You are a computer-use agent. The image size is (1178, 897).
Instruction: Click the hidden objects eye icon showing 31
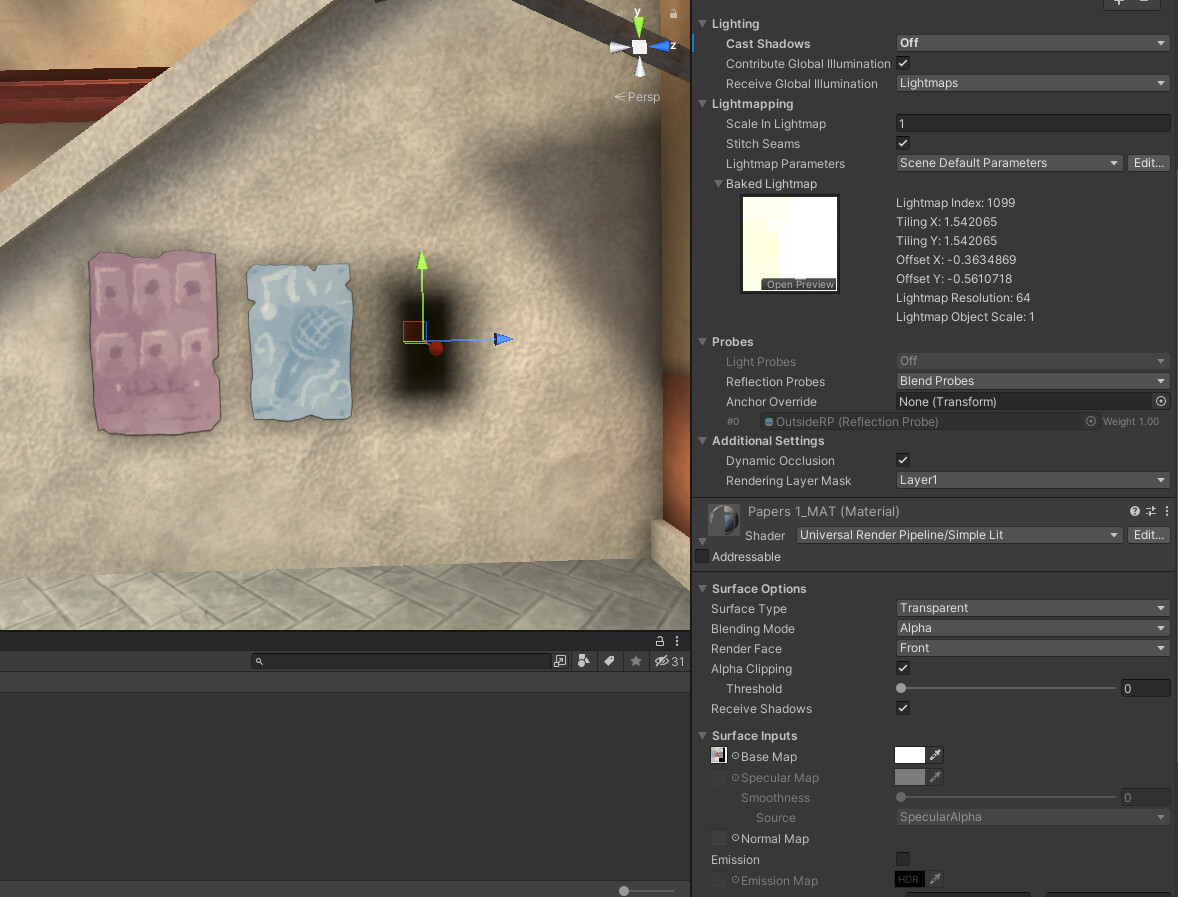[668, 660]
